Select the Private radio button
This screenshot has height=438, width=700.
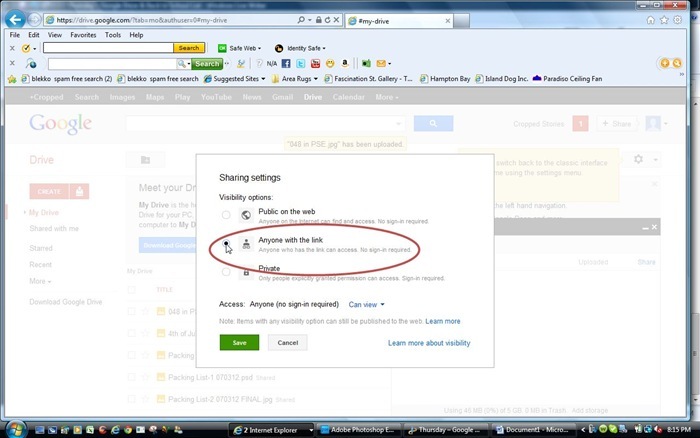coord(226,272)
